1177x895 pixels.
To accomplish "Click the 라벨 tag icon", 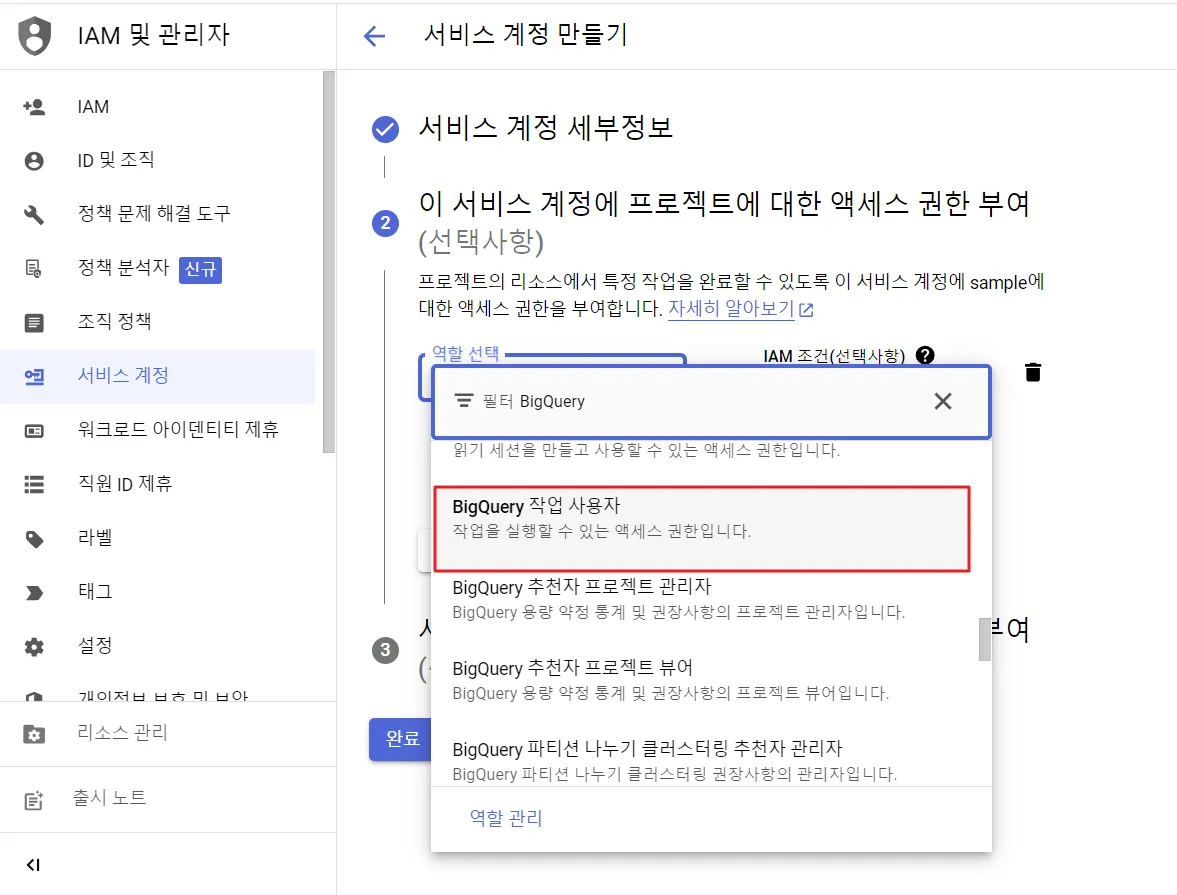I will pyautogui.click(x=34, y=539).
